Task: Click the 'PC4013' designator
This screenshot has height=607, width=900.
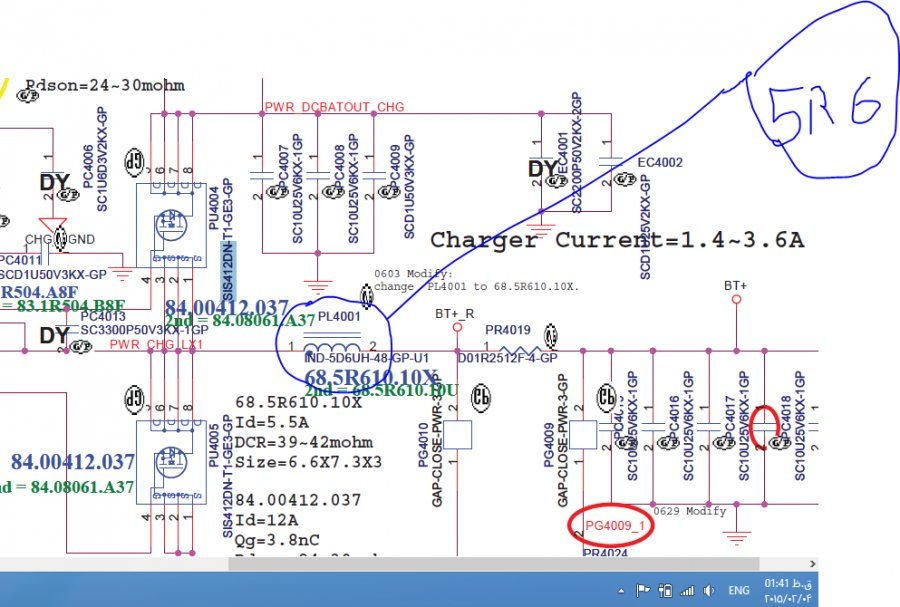Action: [x=103, y=317]
